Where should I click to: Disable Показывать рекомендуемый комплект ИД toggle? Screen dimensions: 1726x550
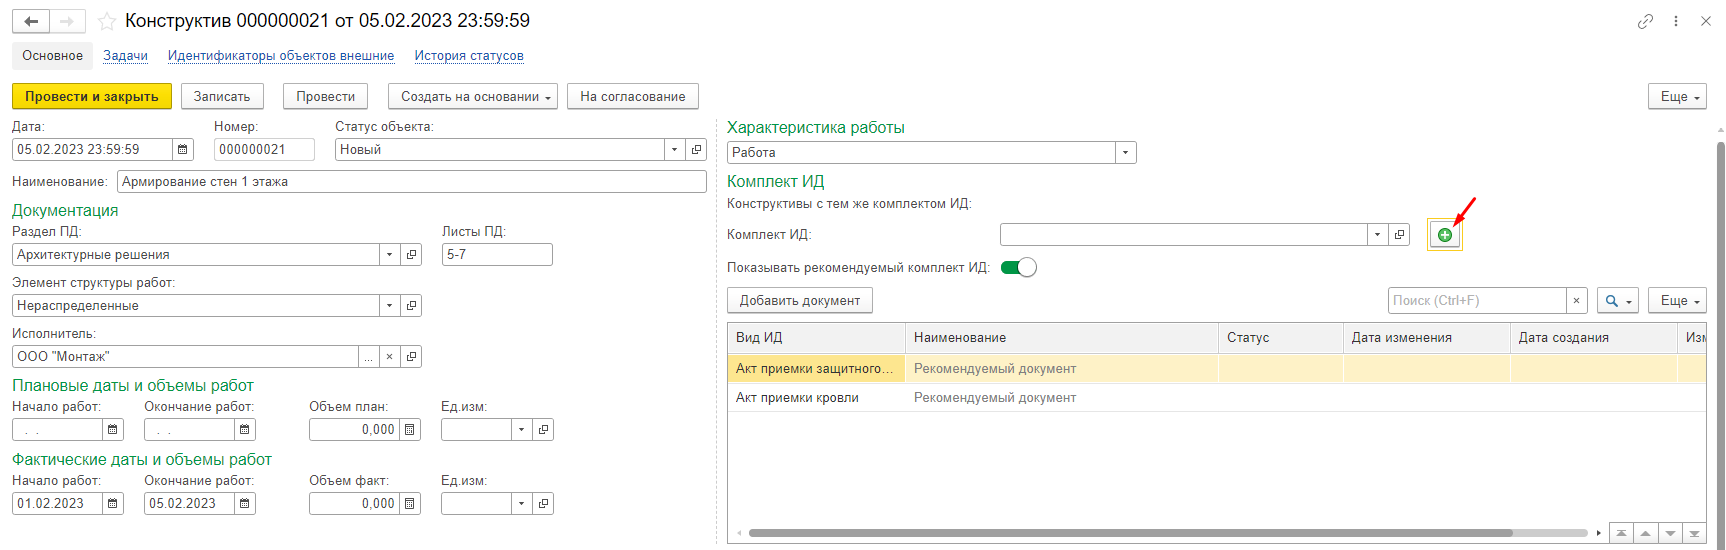[x=1018, y=267]
